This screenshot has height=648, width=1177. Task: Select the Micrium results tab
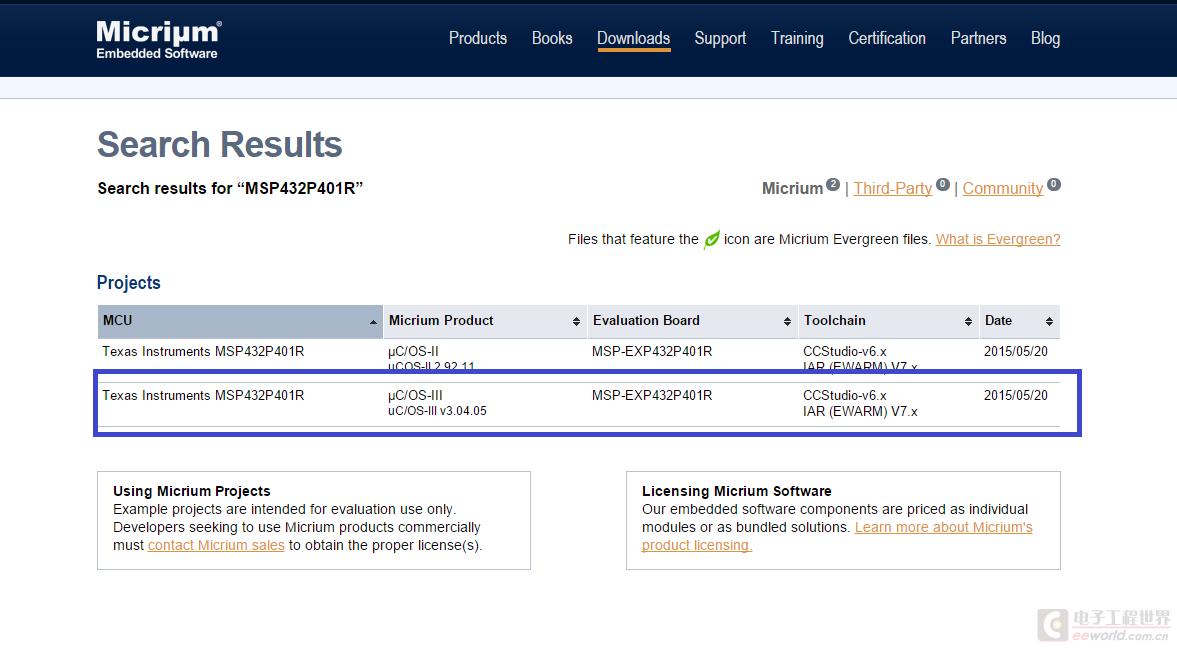click(792, 188)
